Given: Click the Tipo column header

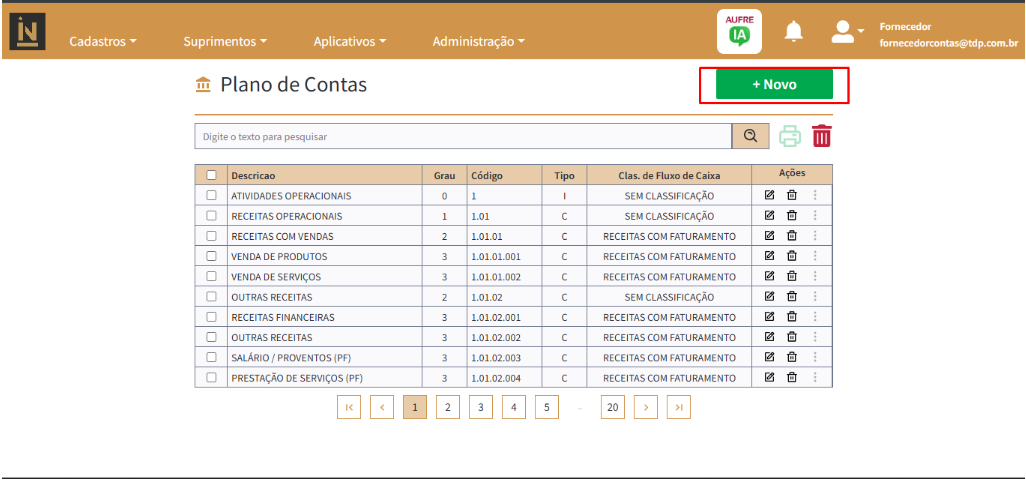Looking at the screenshot, I should [564, 175].
